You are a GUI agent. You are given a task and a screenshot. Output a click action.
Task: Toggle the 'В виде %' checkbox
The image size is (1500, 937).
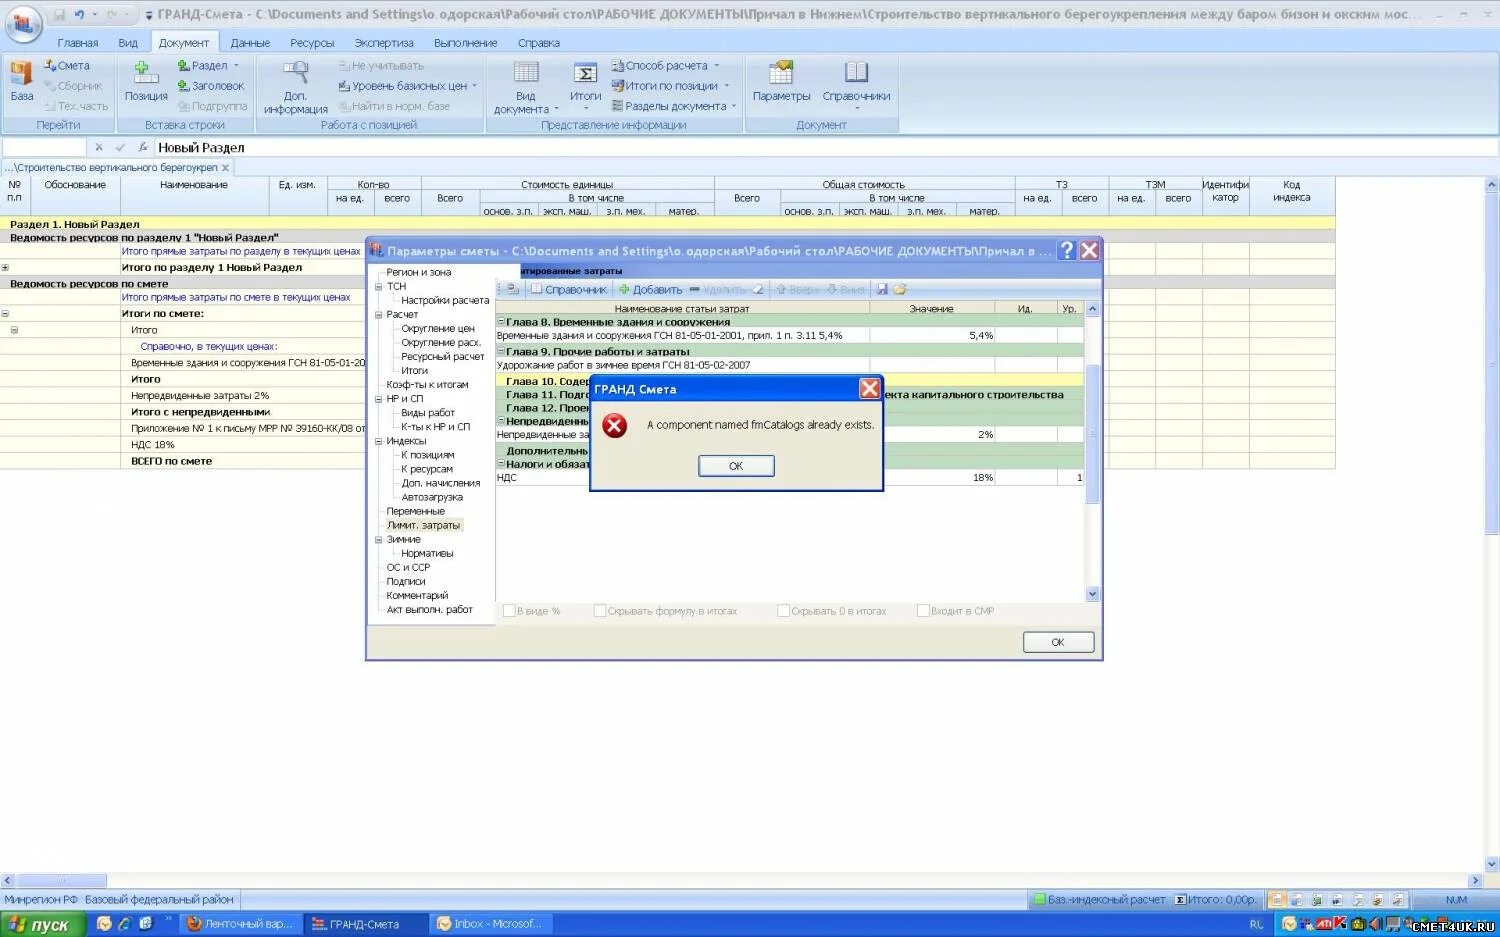click(509, 611)
